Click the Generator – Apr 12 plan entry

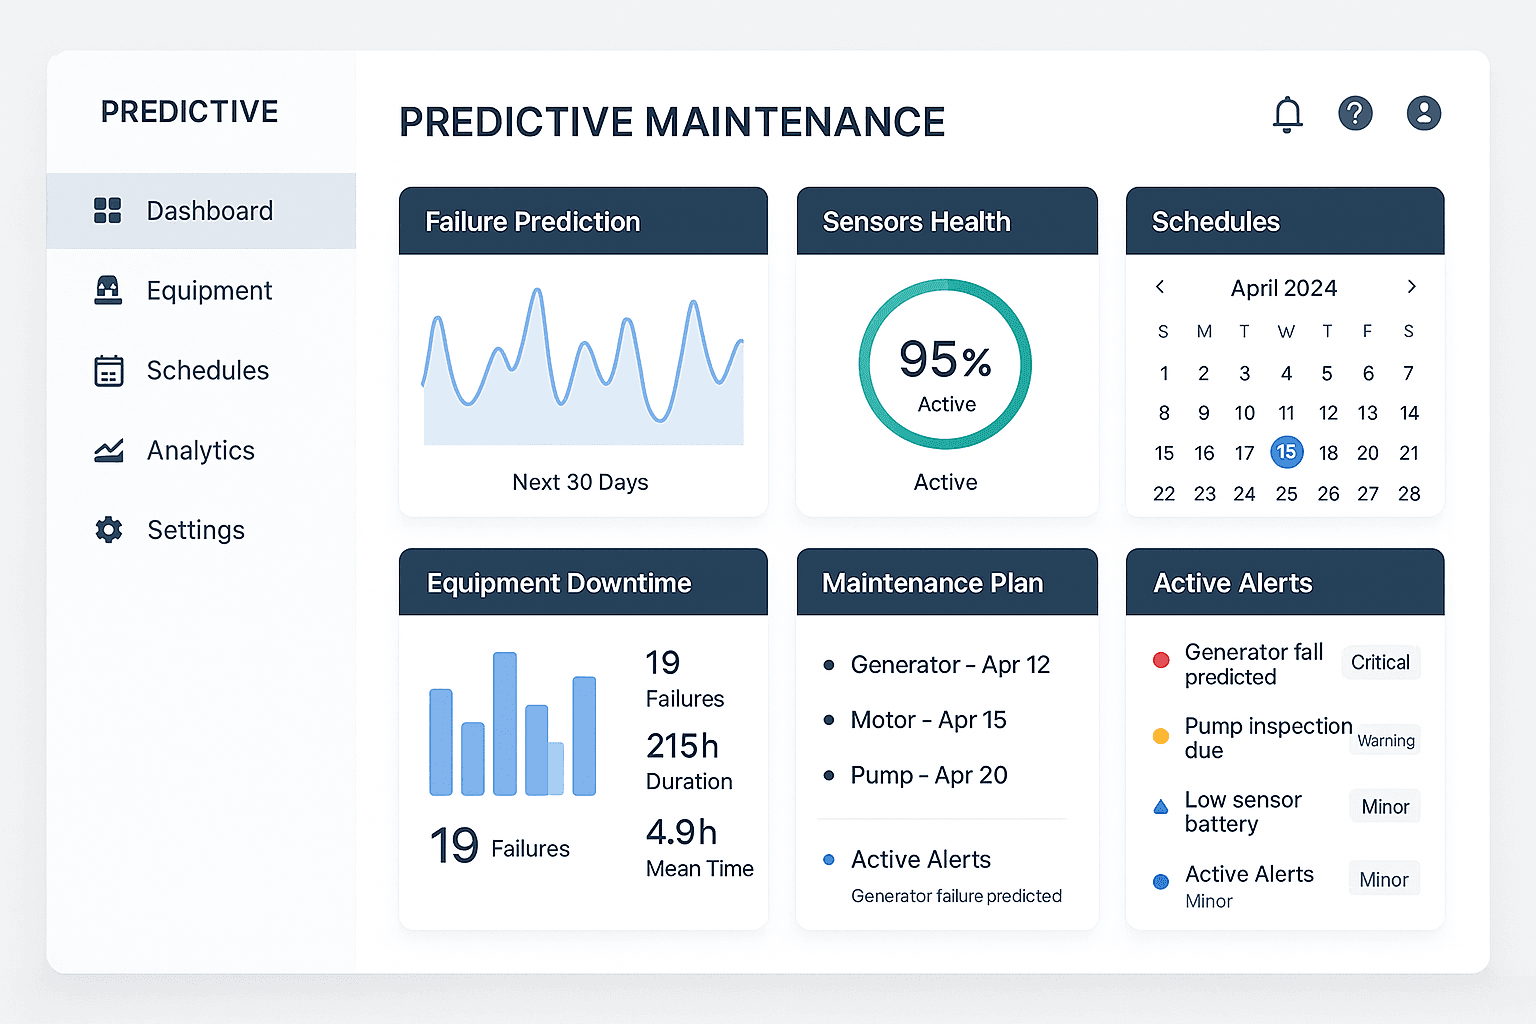coord(949,664)
